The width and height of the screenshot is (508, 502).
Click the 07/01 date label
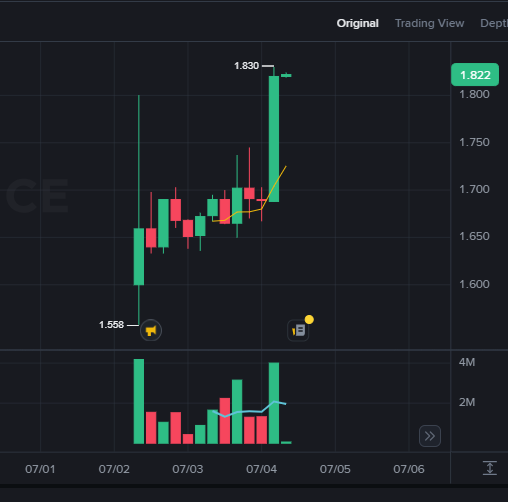tap(40, 469)
